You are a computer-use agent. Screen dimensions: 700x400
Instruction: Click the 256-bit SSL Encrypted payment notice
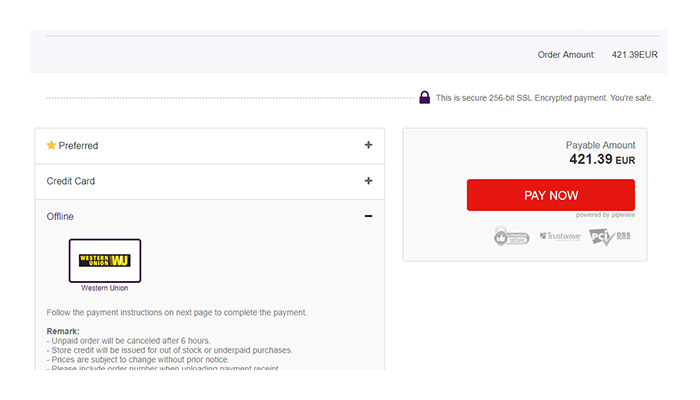tap(544, 98)
